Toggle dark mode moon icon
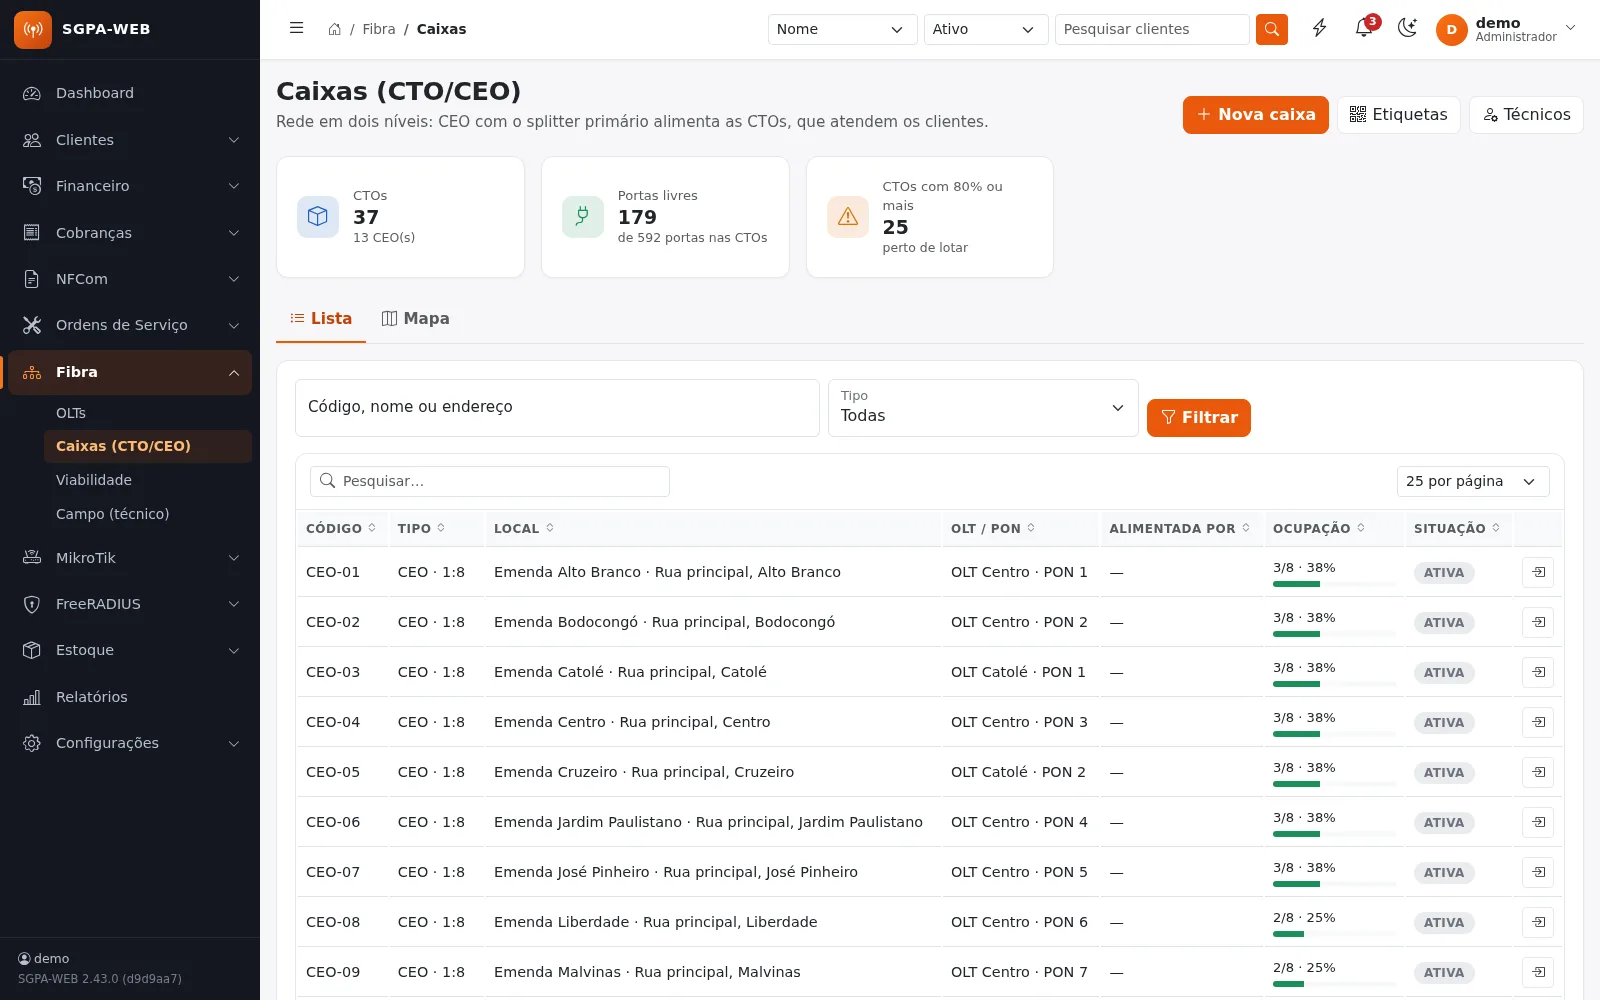1600x1000 pixels. (x=1408, y=29)
